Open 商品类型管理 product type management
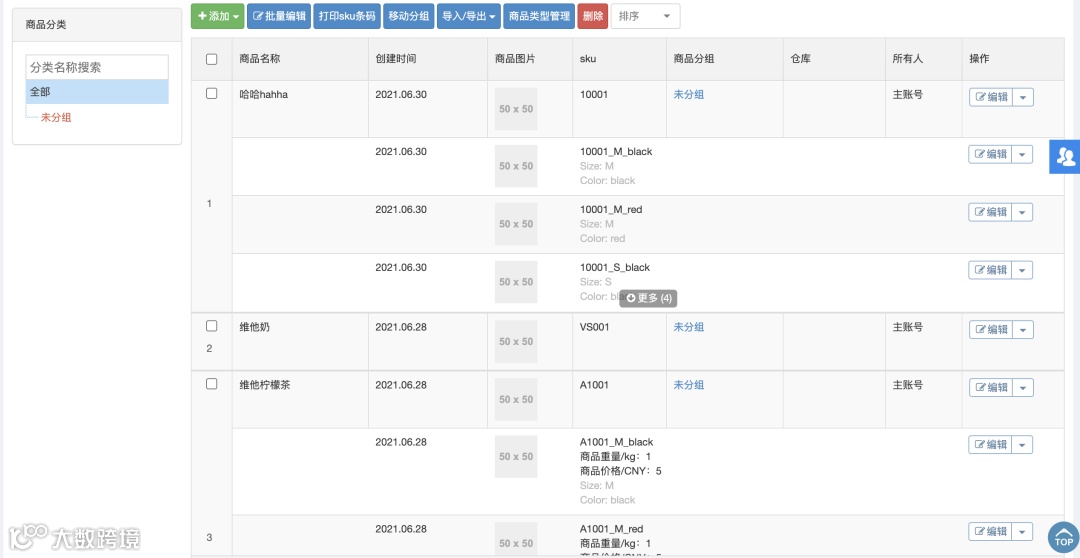 click(539, 17)
